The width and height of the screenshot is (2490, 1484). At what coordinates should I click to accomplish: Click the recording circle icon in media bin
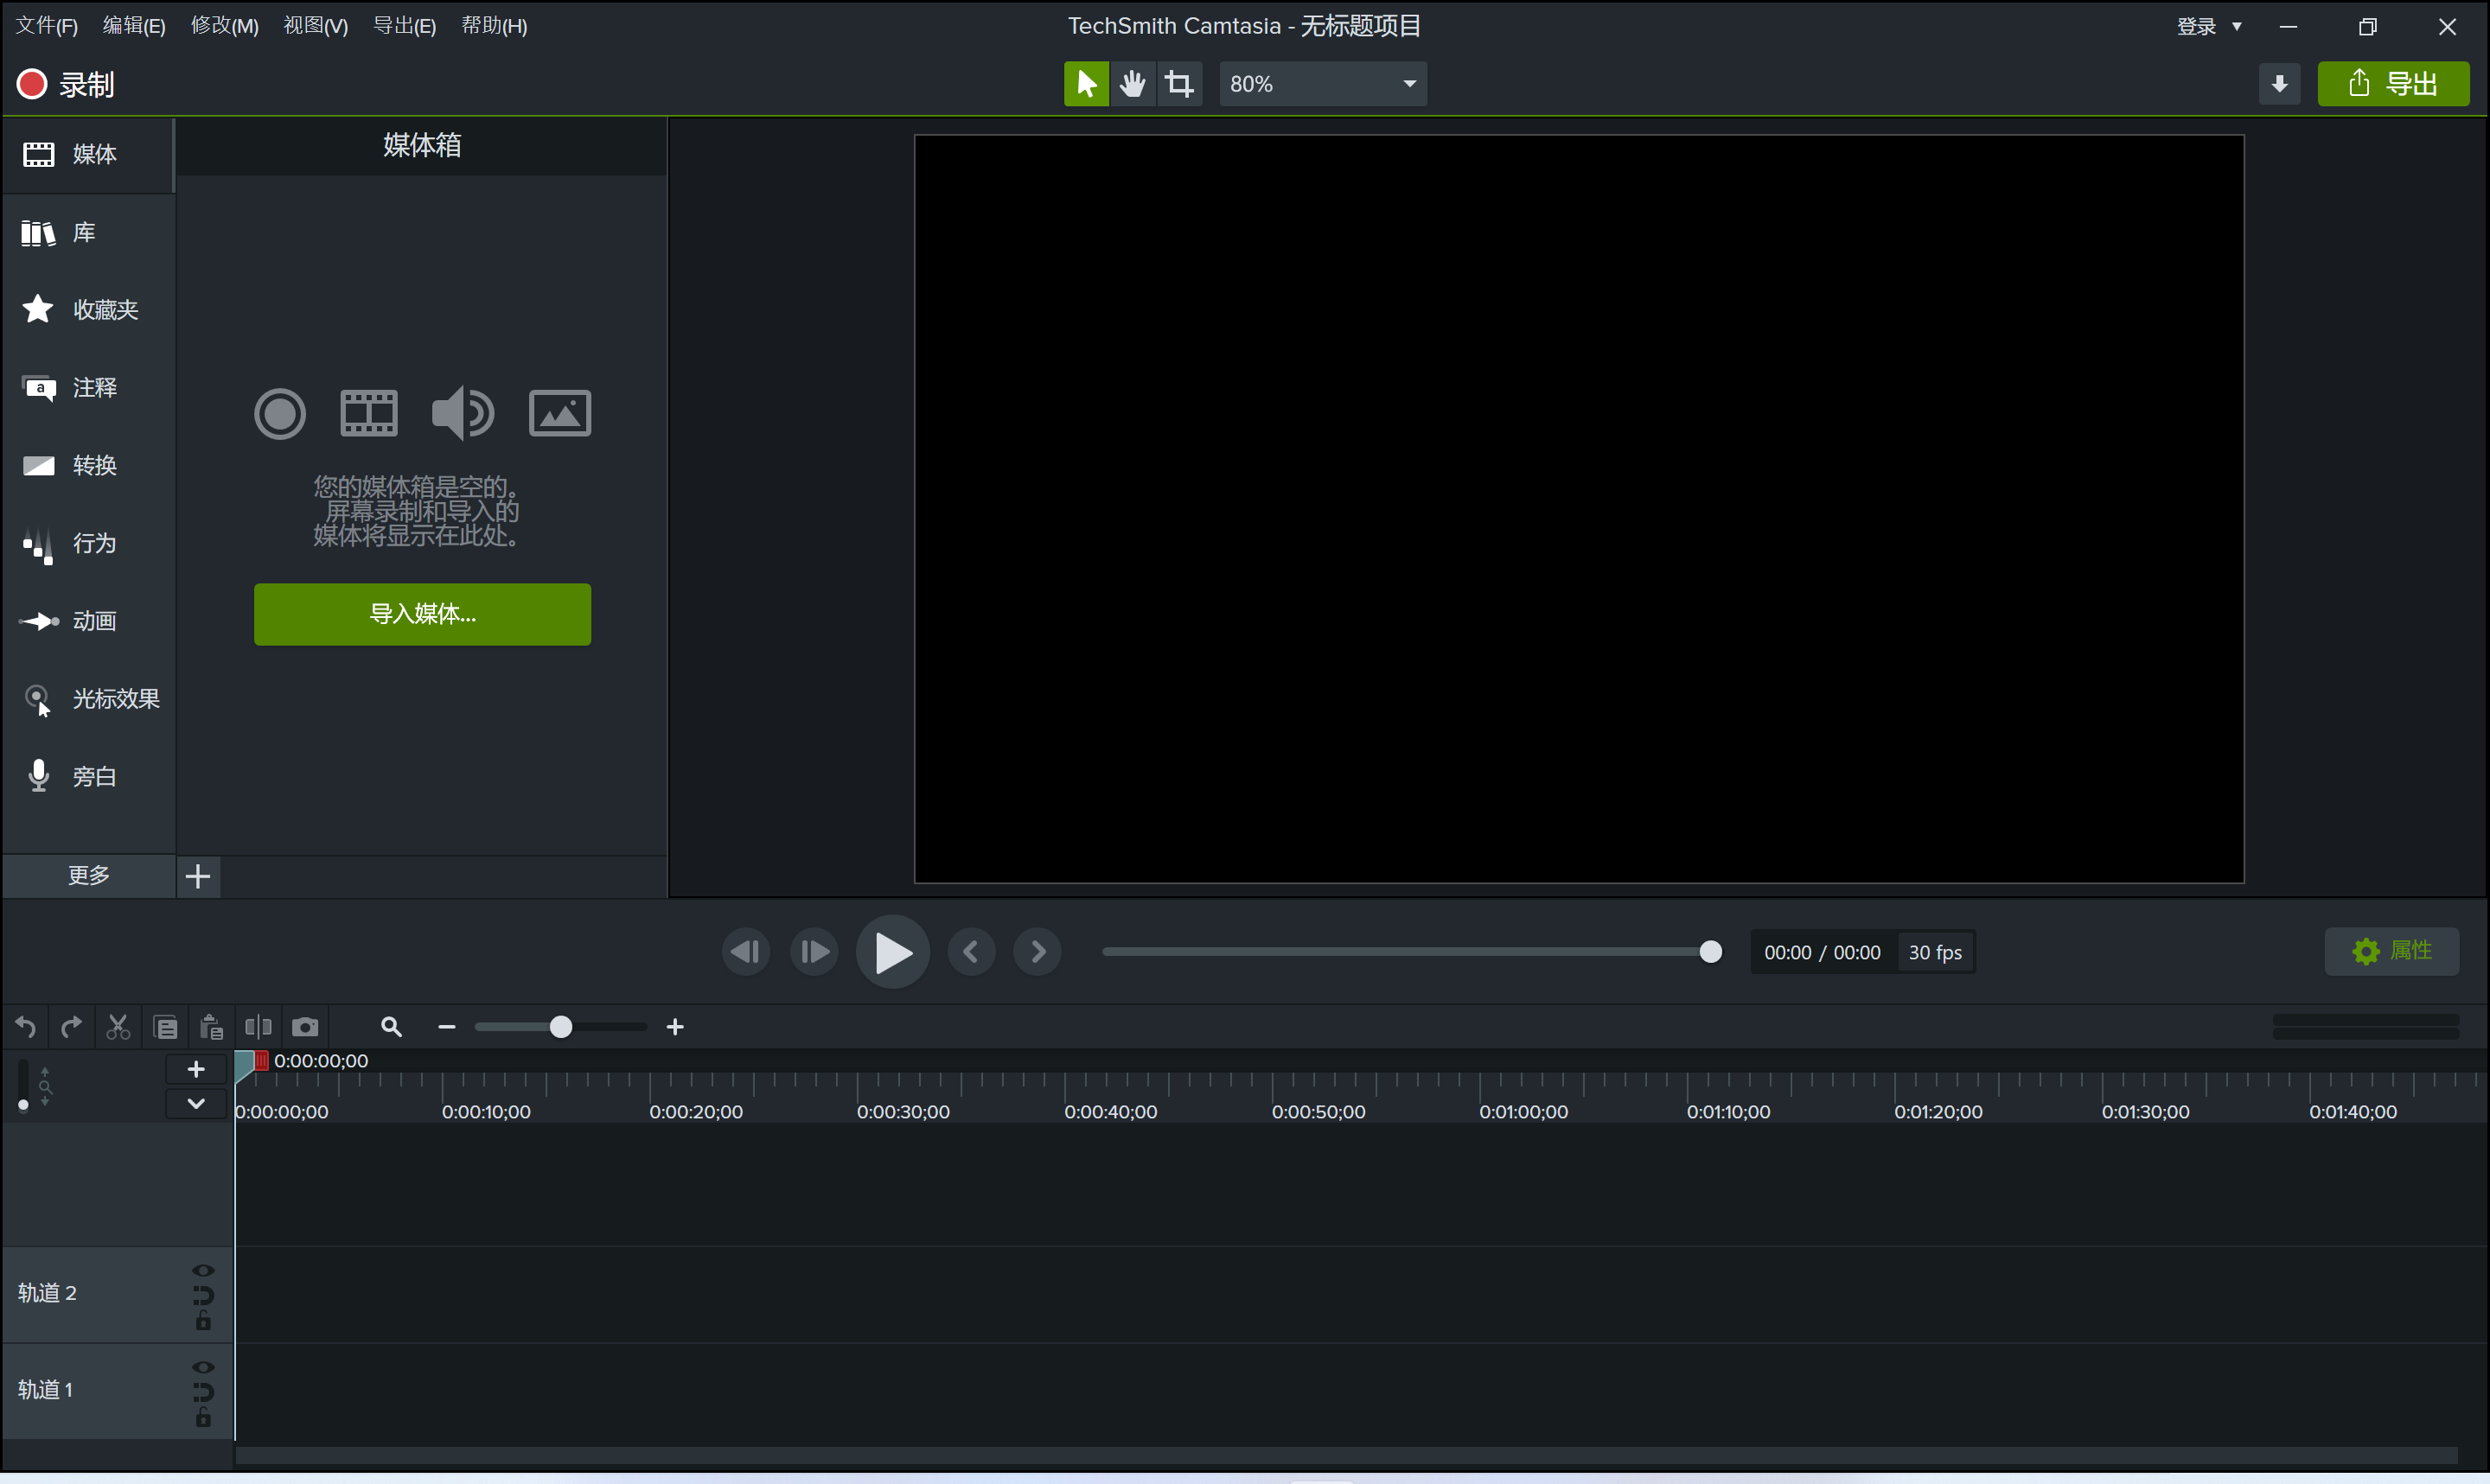tap(280, 414)
